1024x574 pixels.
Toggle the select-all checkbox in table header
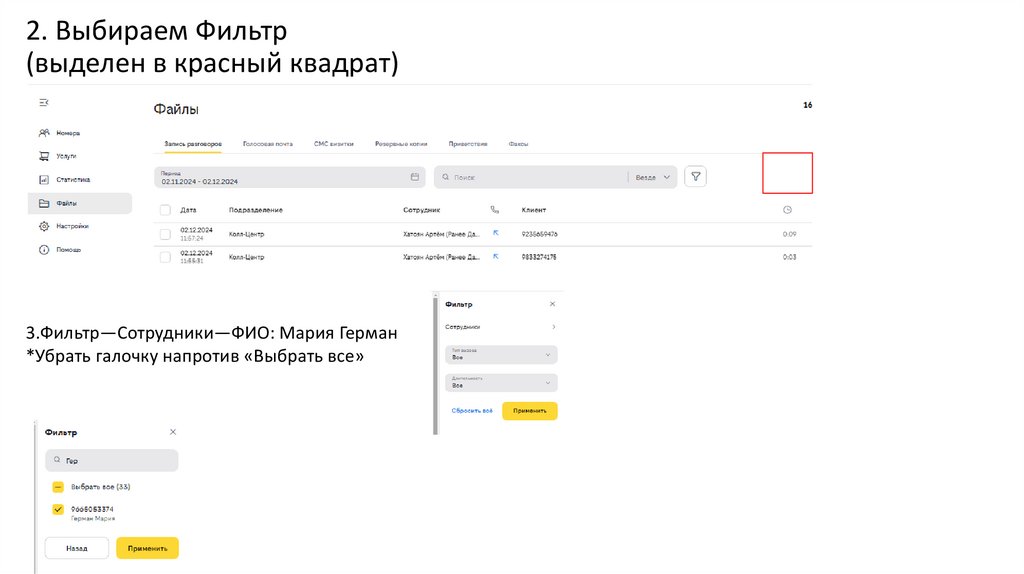tap(165, 210)
